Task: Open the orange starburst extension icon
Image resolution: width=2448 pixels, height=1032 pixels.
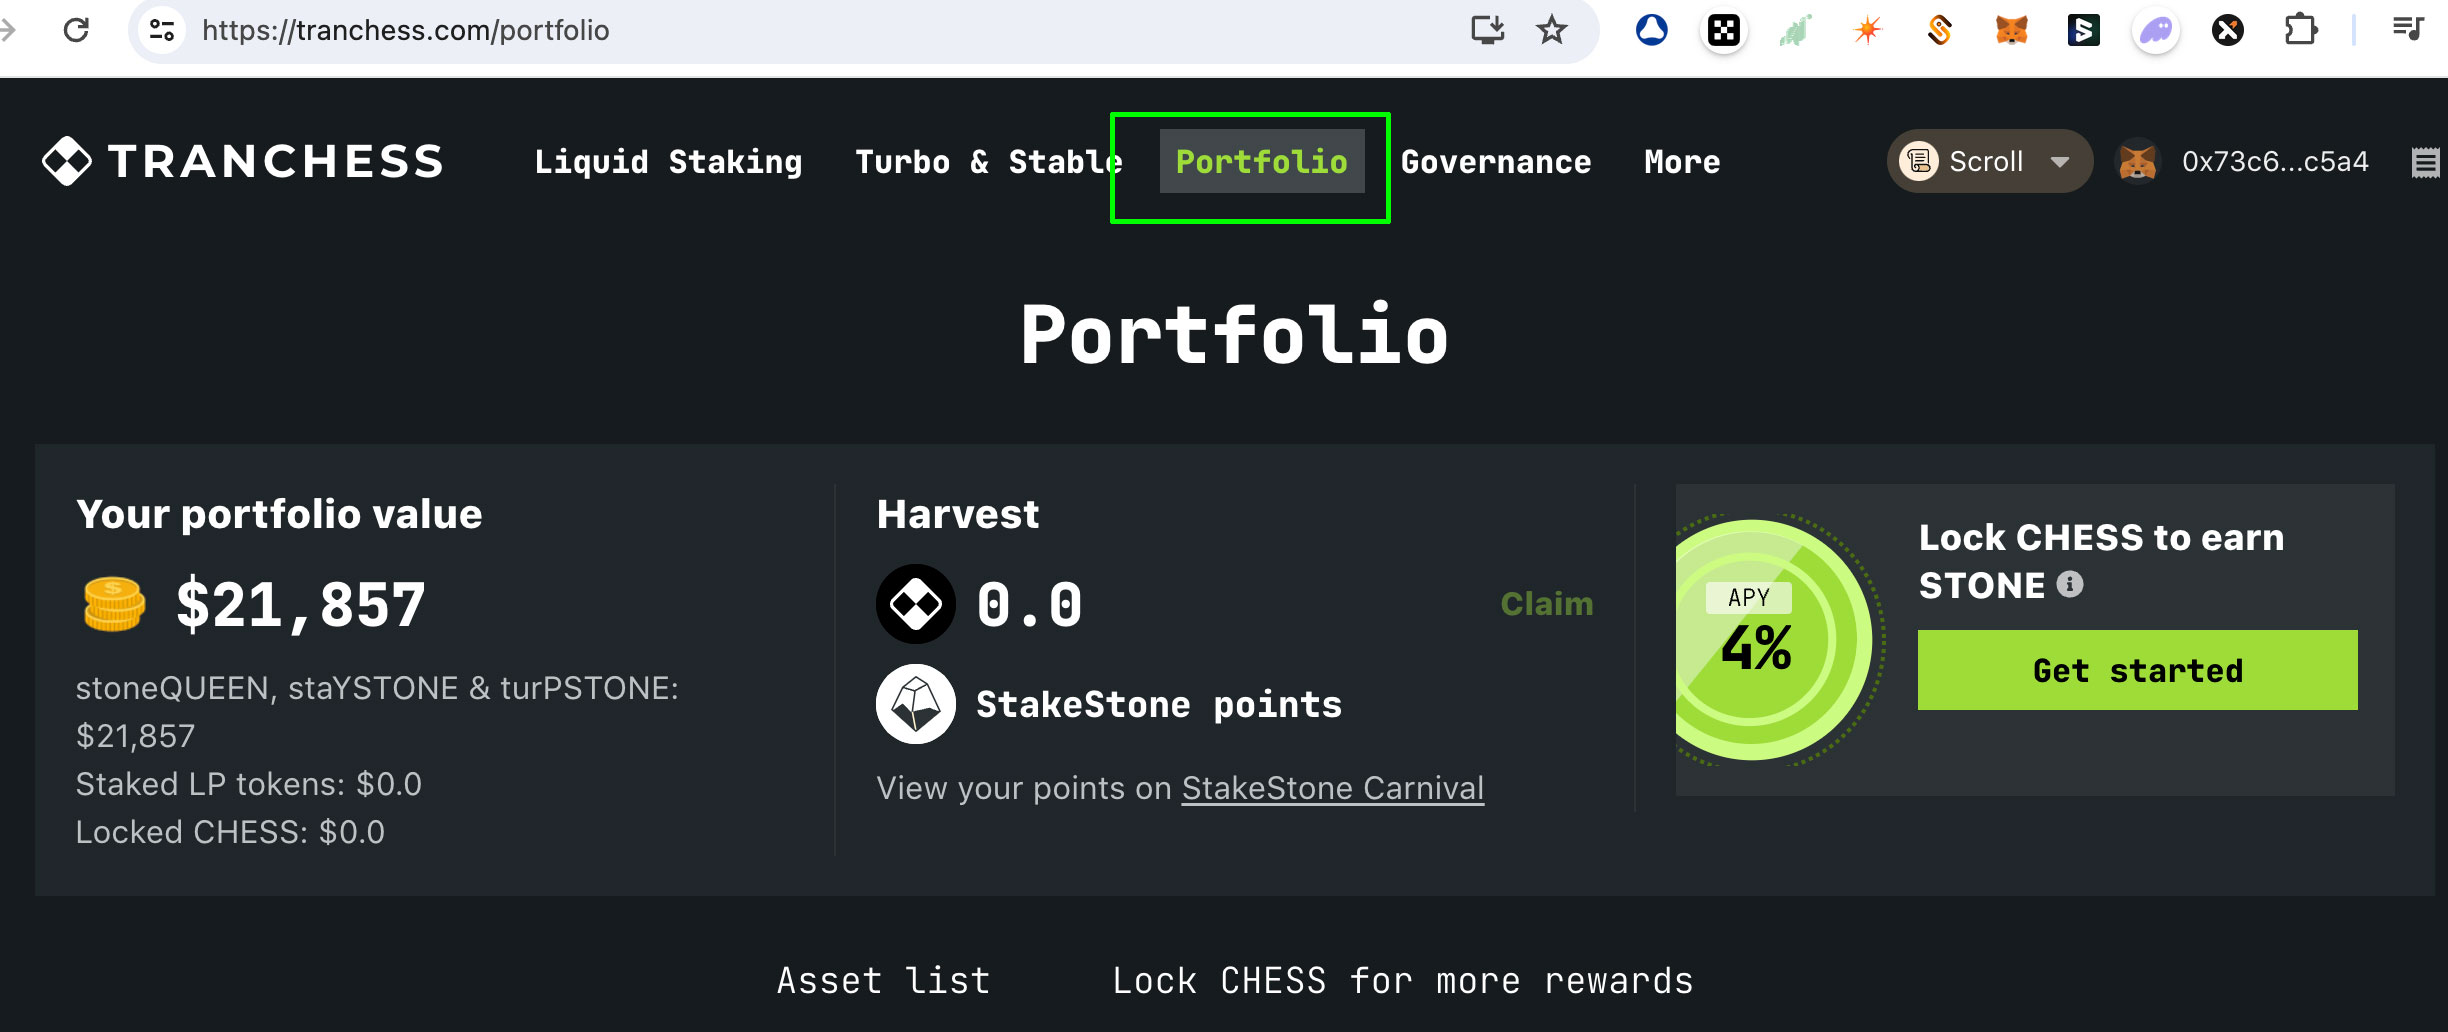Action: tap(1868, 30)
